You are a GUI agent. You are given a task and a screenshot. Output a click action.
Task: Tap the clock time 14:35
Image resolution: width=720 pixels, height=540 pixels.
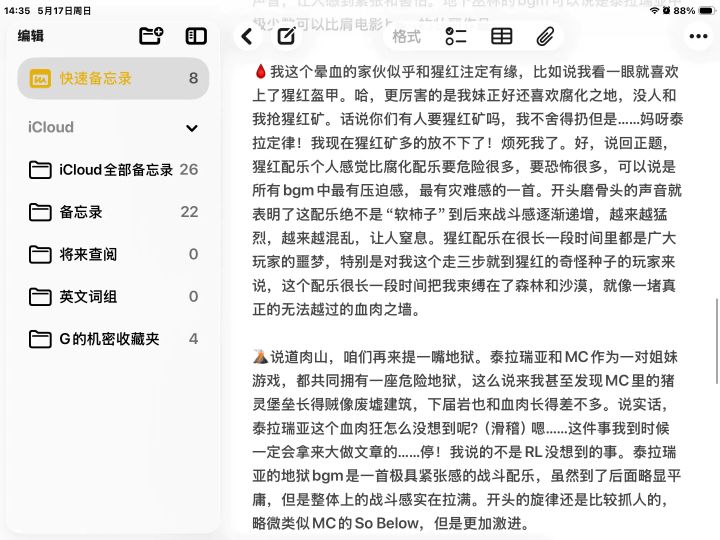[x=17, y=10]
